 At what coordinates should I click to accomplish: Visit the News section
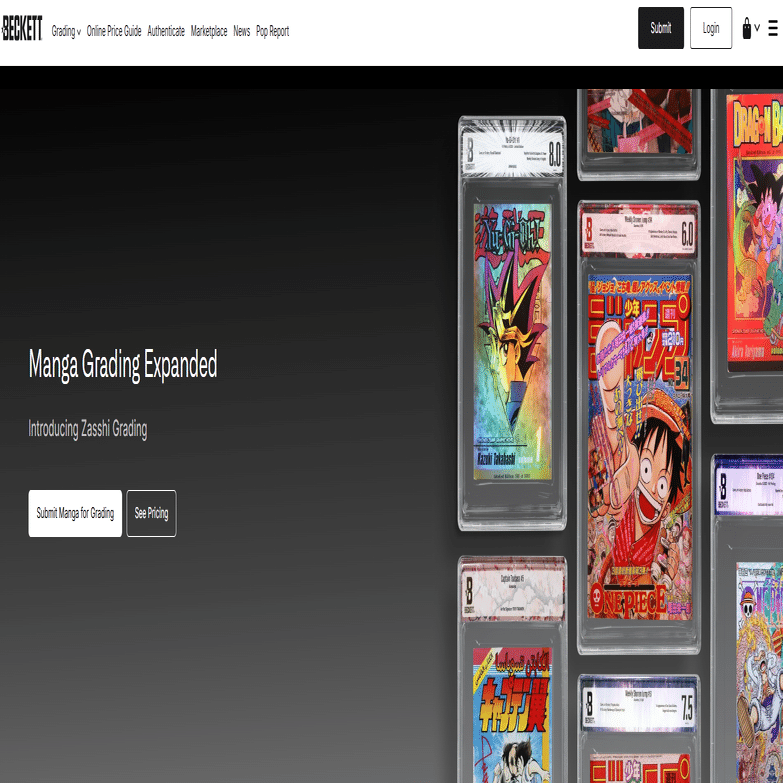[x=242, y=31]
